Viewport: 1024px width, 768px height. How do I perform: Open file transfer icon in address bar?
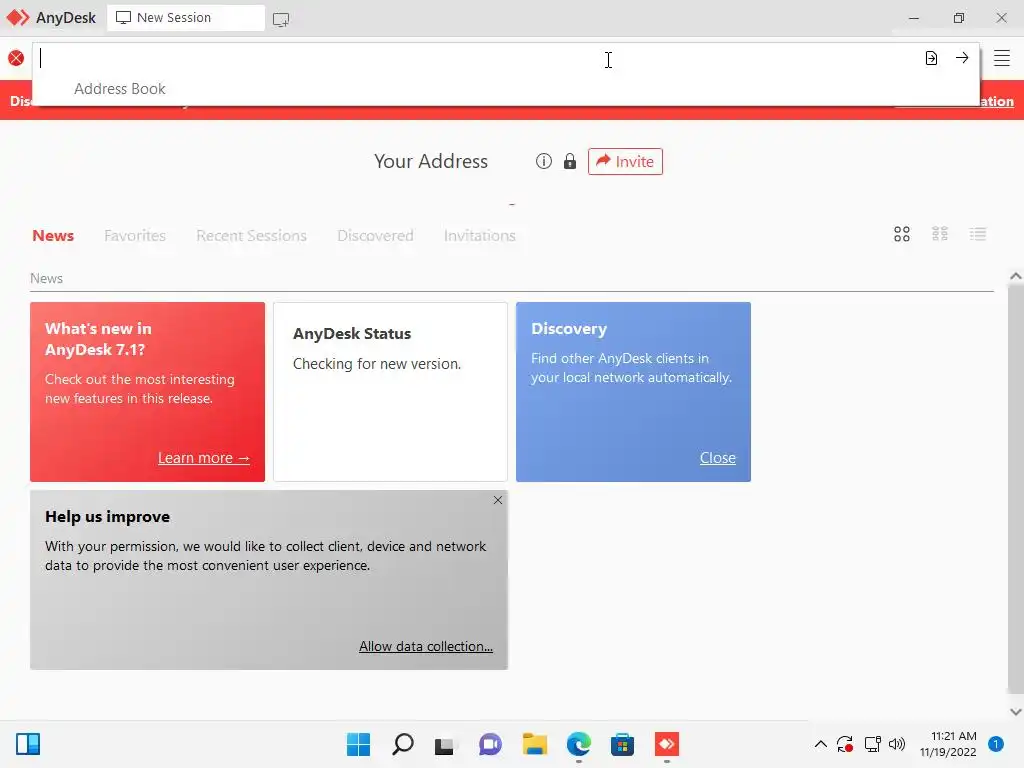[x=931, y=58]
